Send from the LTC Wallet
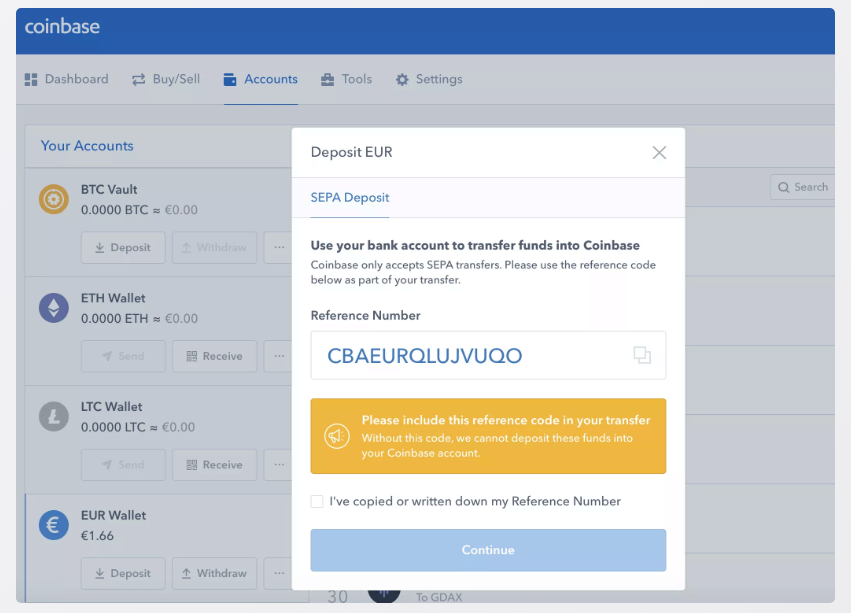Viewport: 851px width, 613px height. [123, 465]
